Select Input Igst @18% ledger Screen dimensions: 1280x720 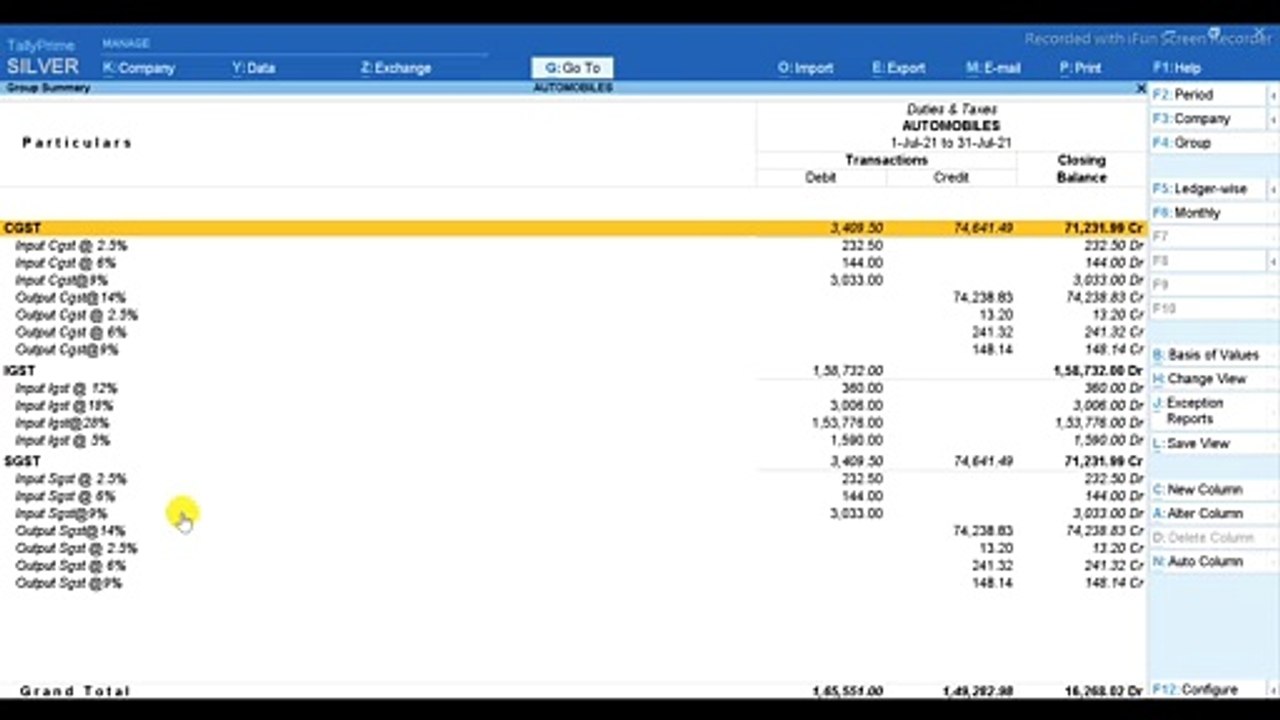point(64,406)
